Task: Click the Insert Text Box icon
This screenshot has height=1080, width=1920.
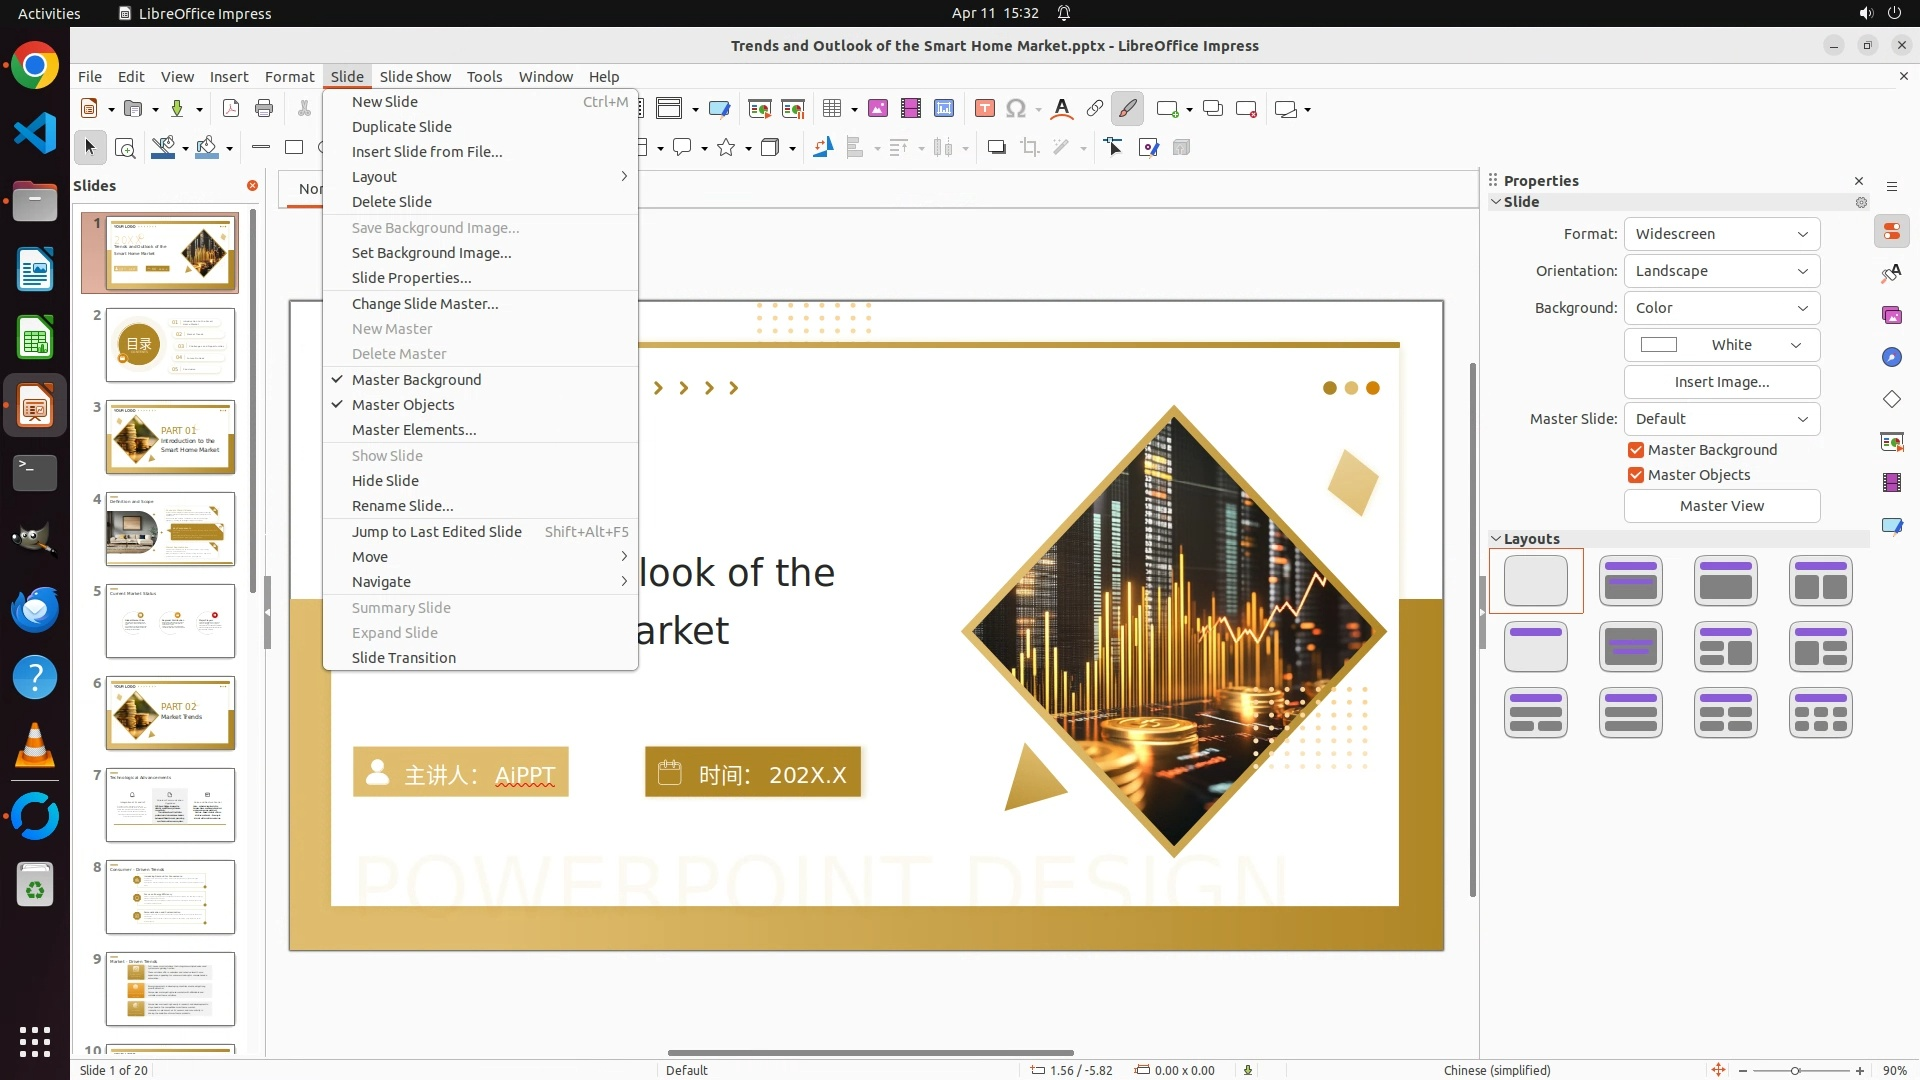Action: pos(984,109)
